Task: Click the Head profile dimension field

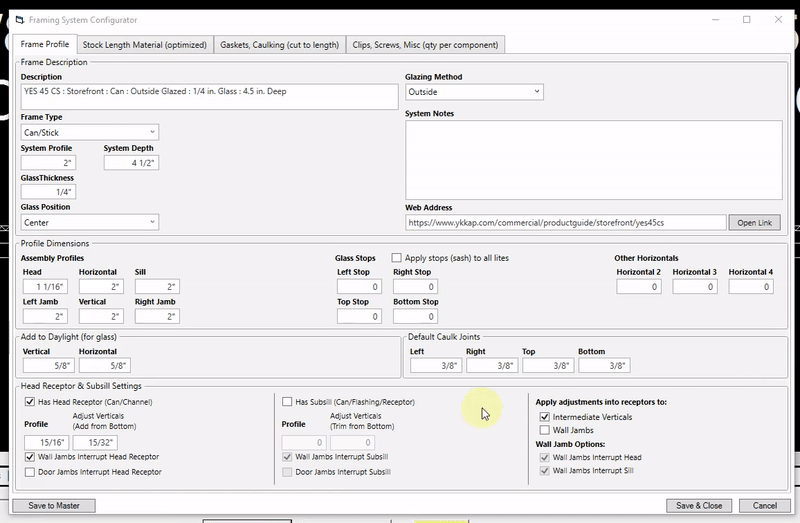Action: [x=45, y=287]
